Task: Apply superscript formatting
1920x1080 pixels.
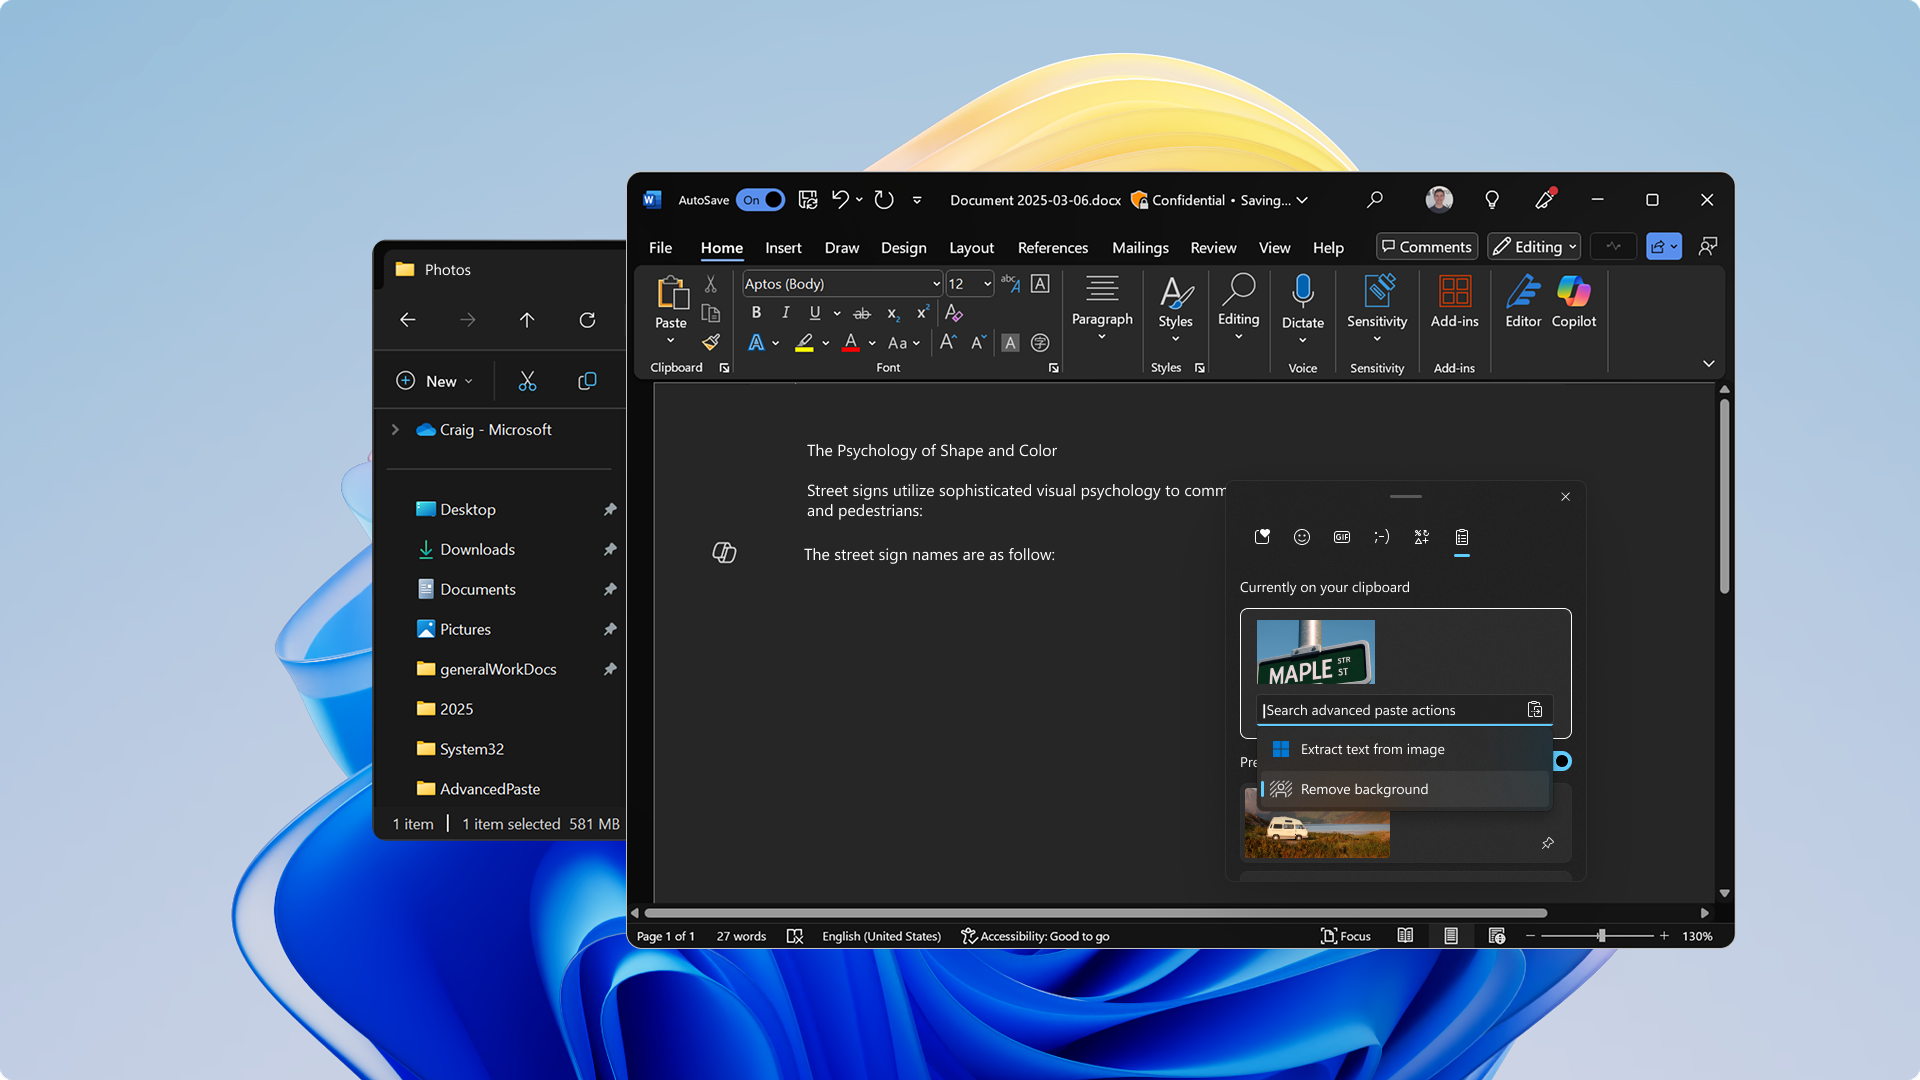Action: [922, 313]
